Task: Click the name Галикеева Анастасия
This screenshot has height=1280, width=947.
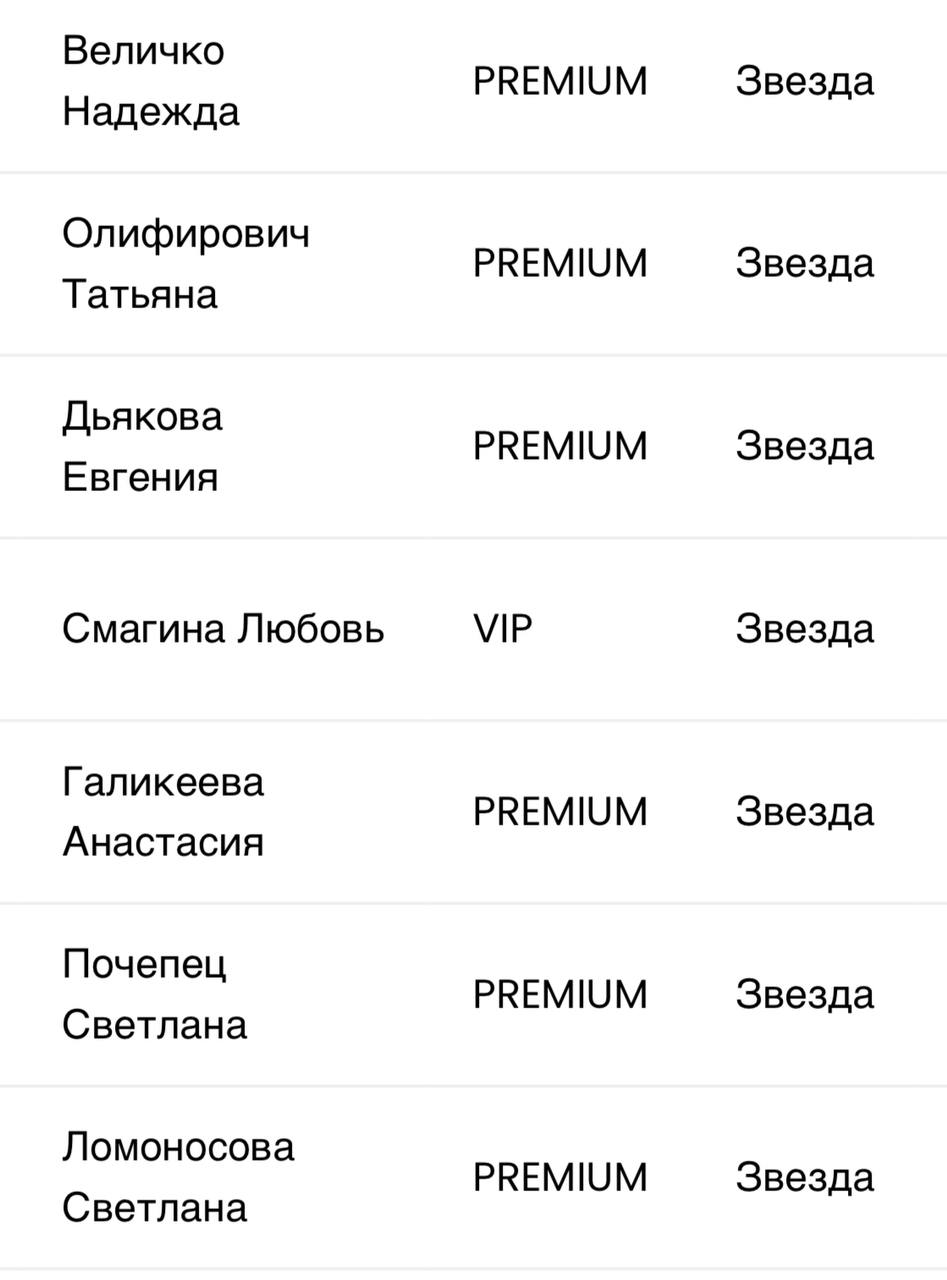Action: tap(163, 811)
